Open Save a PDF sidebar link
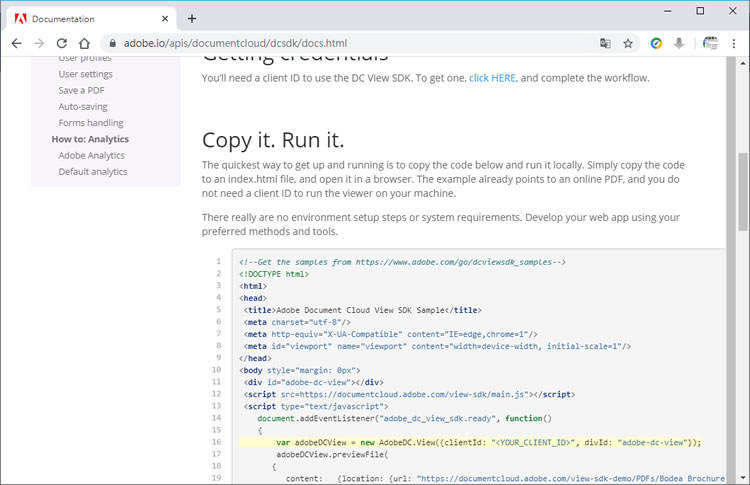The image size is (750, 485). (81, 90)
